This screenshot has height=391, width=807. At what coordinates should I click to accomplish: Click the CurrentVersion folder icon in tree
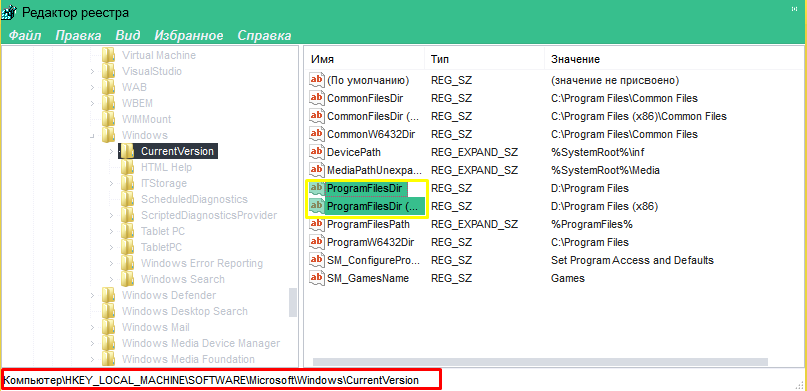click(127, 151)
